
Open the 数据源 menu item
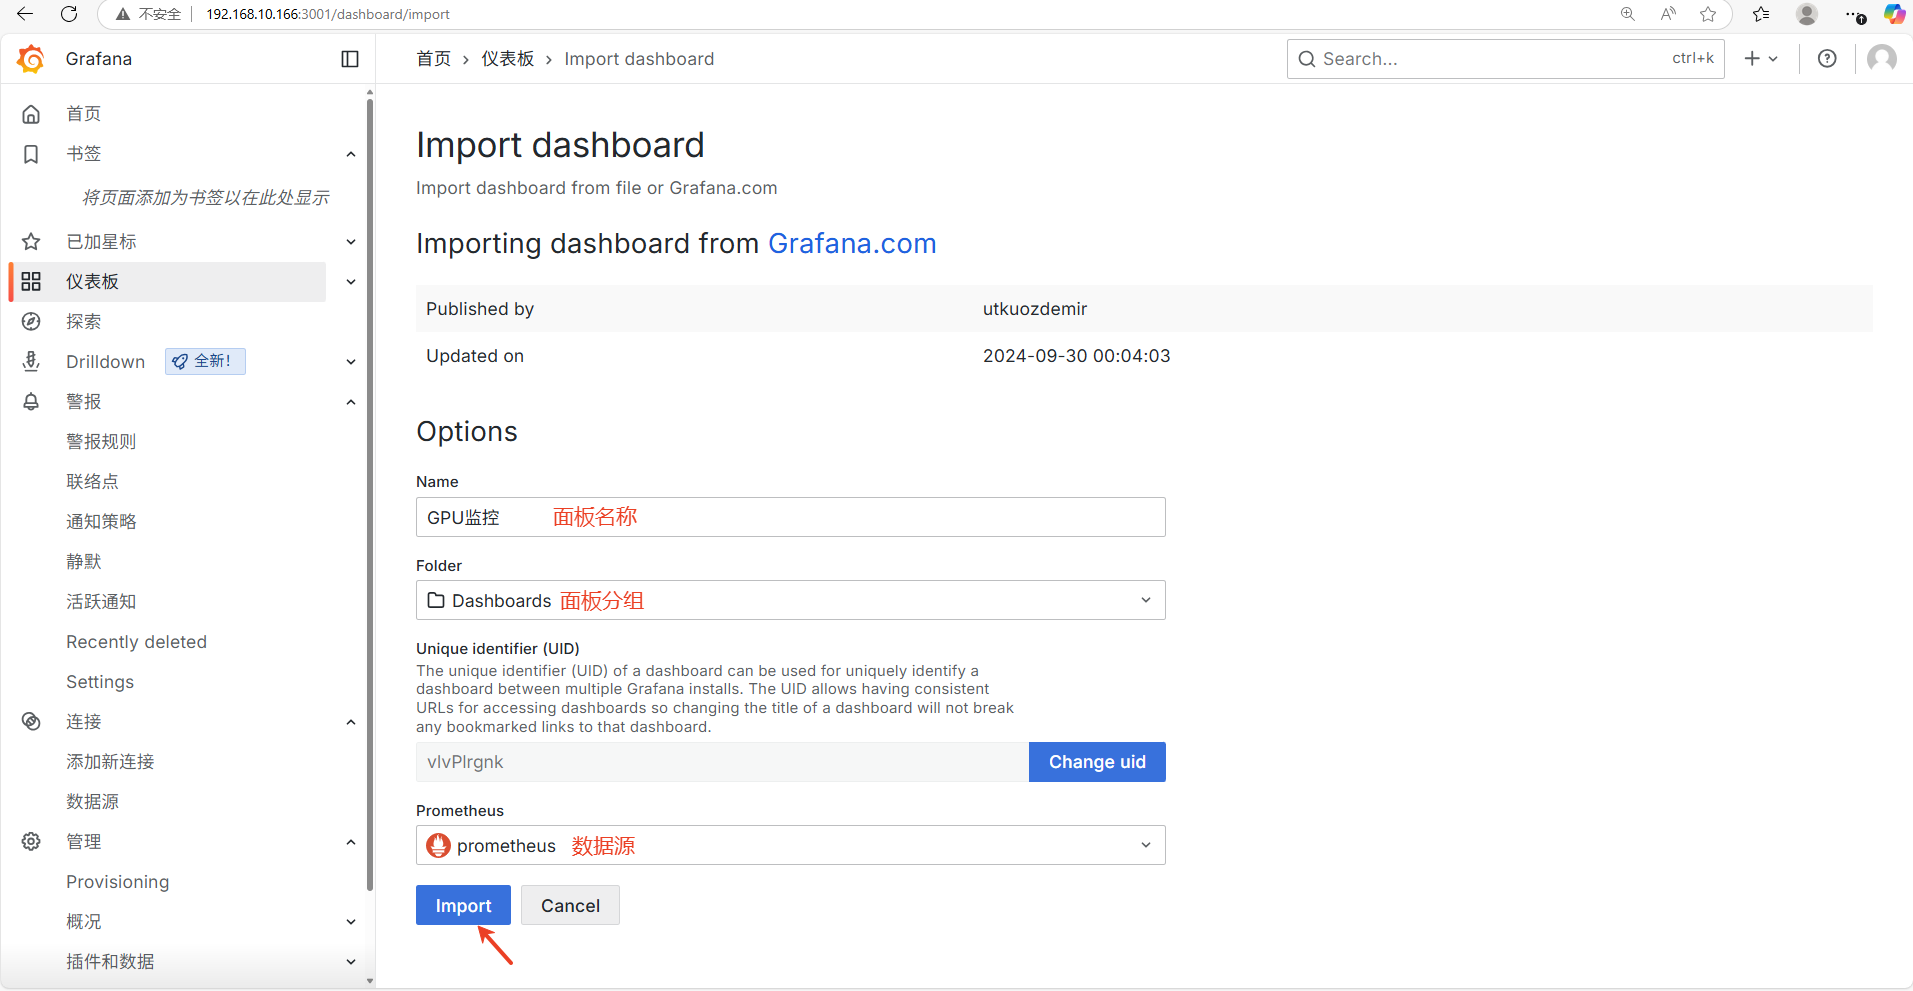(92, 802)
